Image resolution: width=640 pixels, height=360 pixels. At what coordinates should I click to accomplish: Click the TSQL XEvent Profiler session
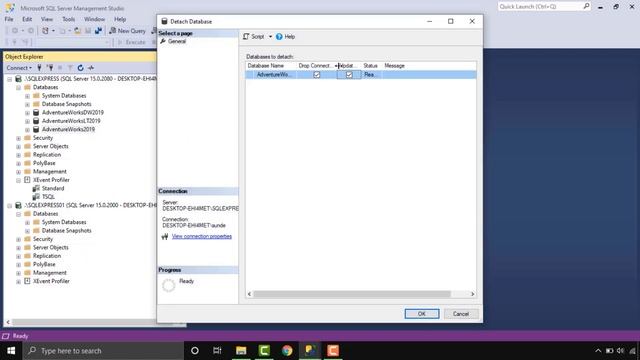[48, 197]
